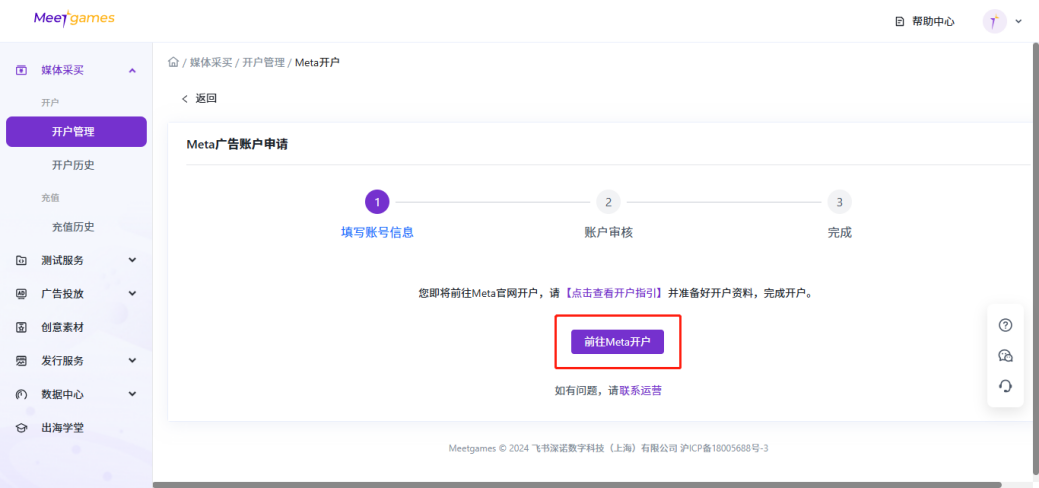Select 开户历史 in the sidebar
This screenshot has width=1039, height=488.
(x=73, y=165)
